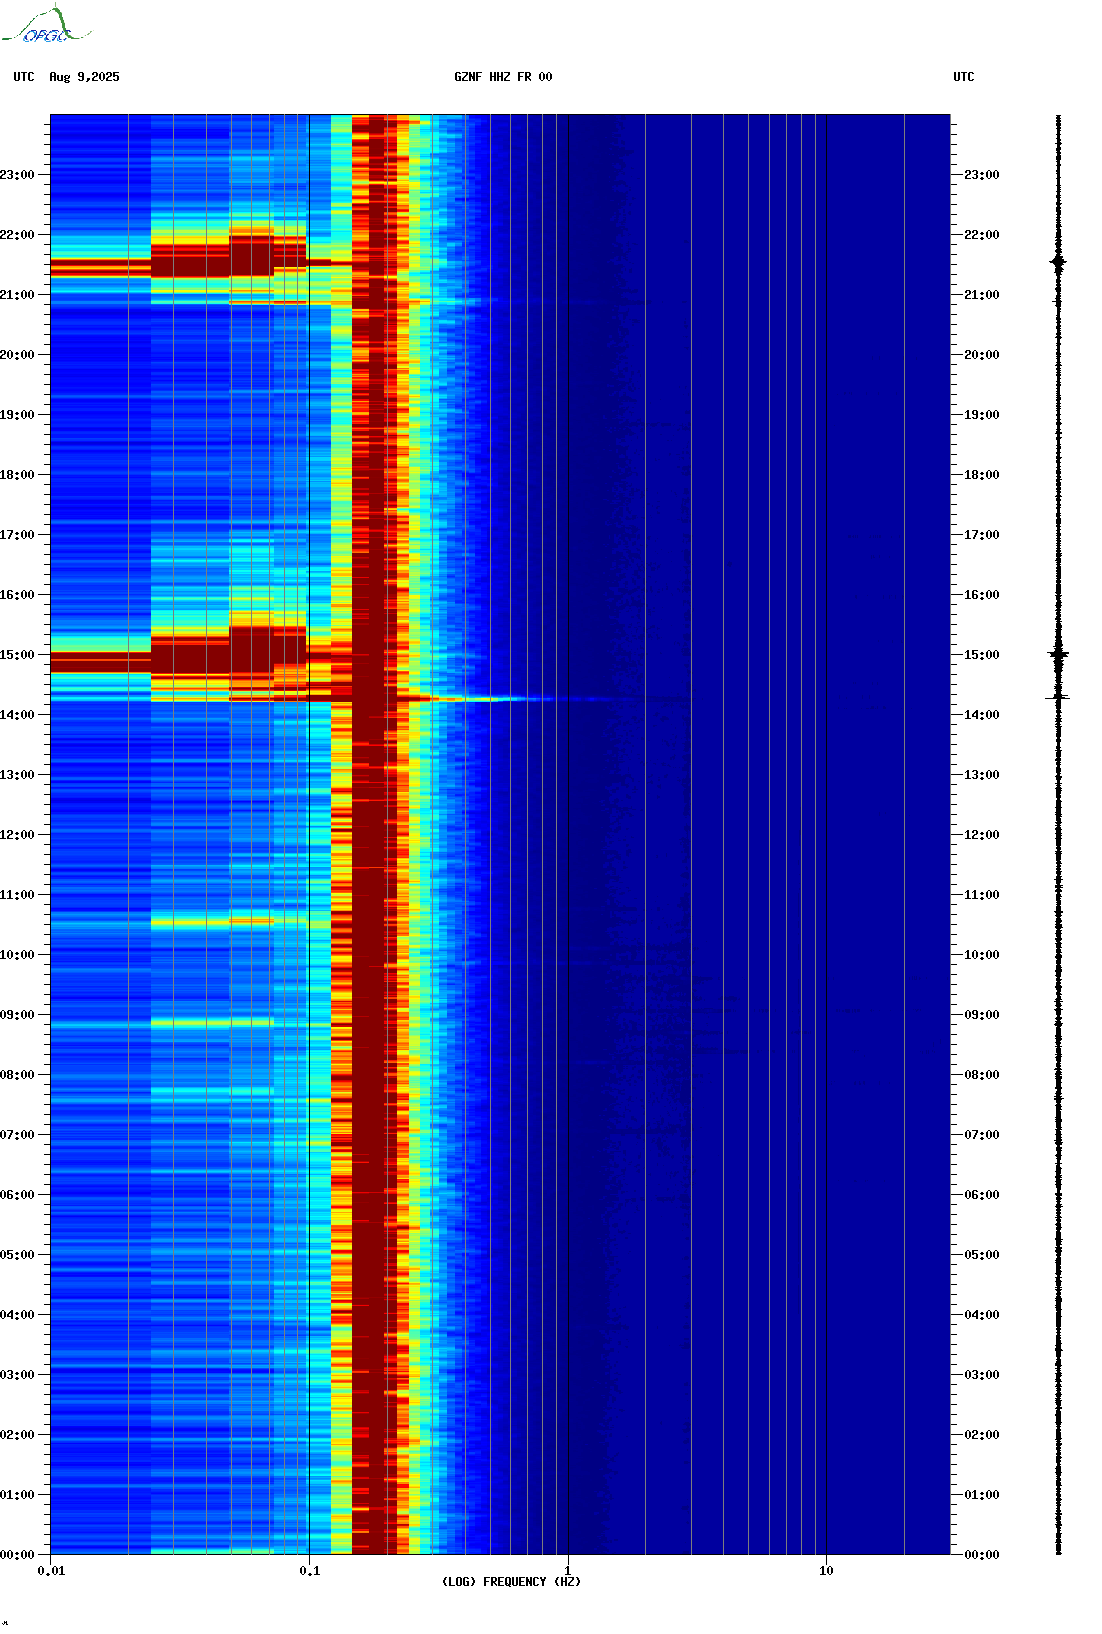Click the left axis '06:00' time label

click(x=17, y=1195)
